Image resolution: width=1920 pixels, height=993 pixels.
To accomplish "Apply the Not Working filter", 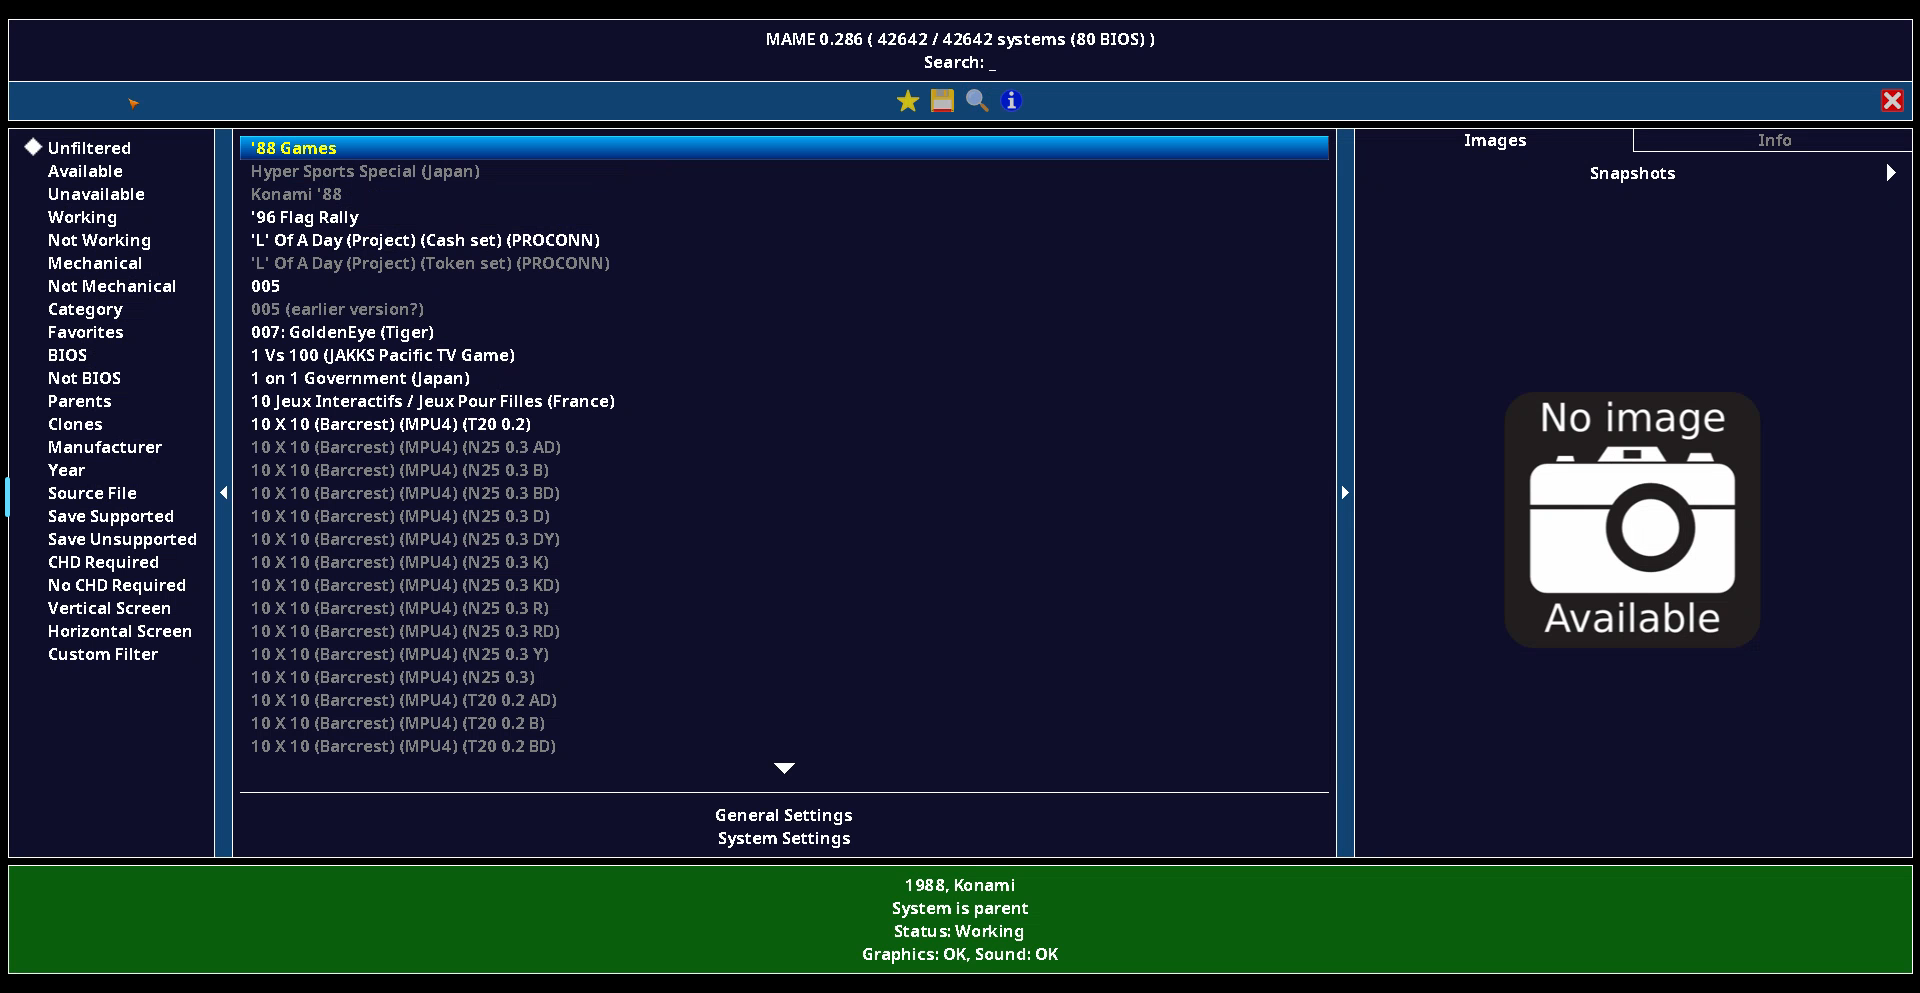I will [99, 240].
